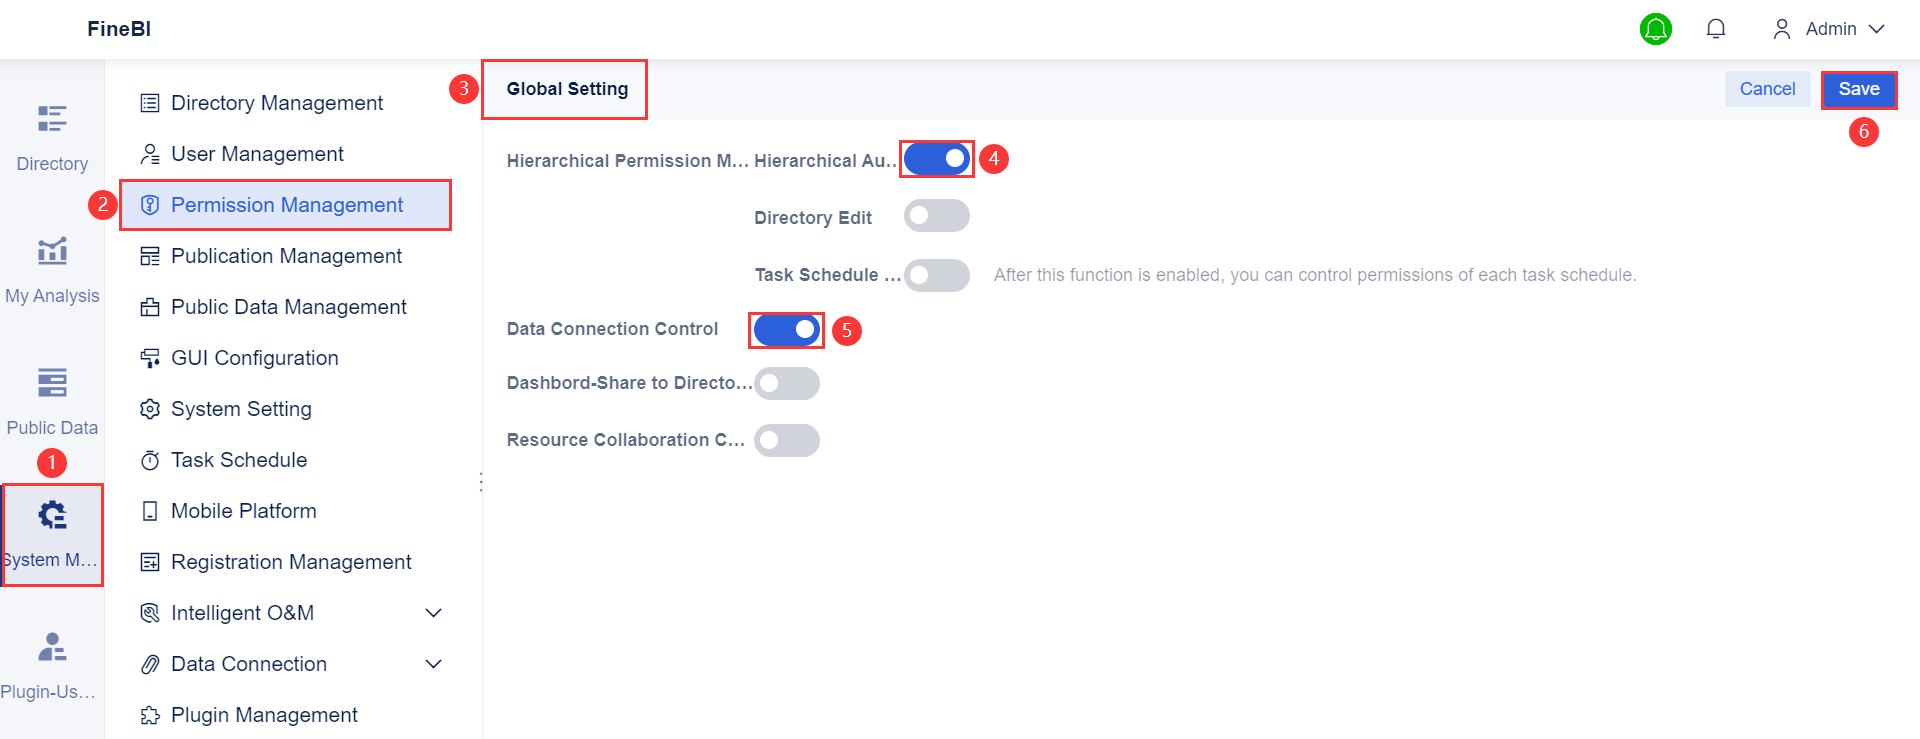
Task: Expand the Intelligent O&M menu
Action: tap(433, 612)
